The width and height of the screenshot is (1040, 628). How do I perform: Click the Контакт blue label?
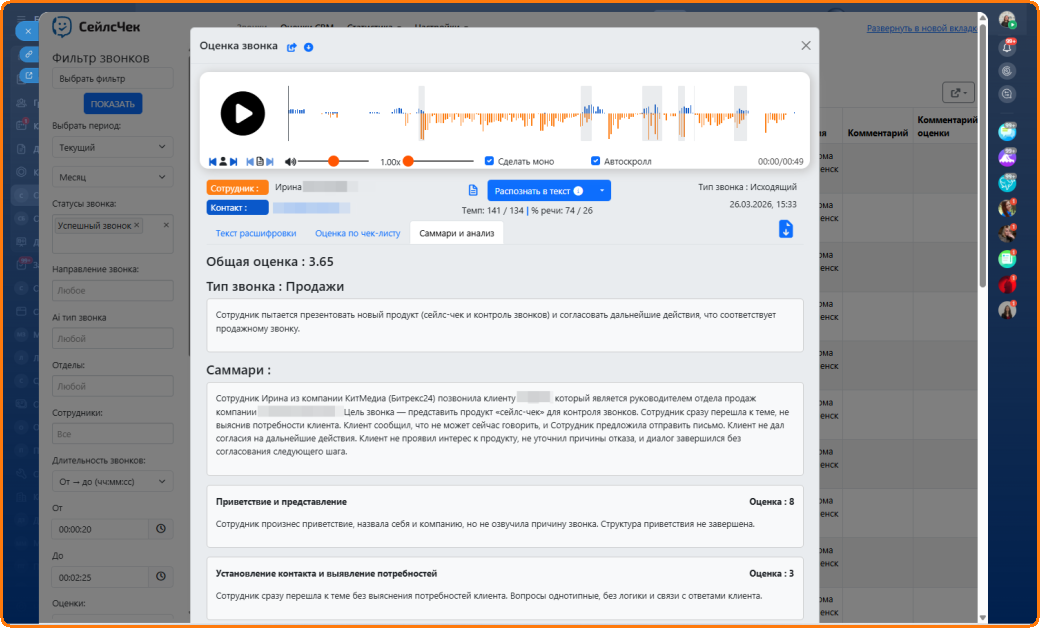pyautogui.click(x=237, y=208)
